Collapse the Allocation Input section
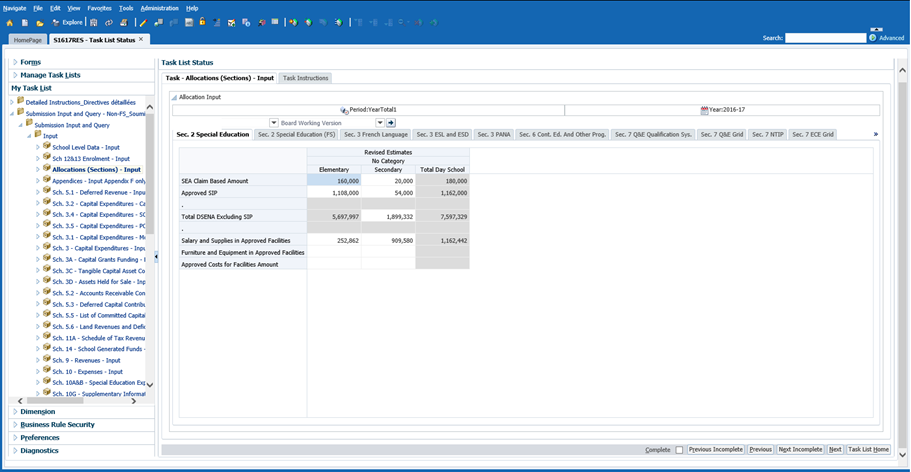 [x=174, y=97]
